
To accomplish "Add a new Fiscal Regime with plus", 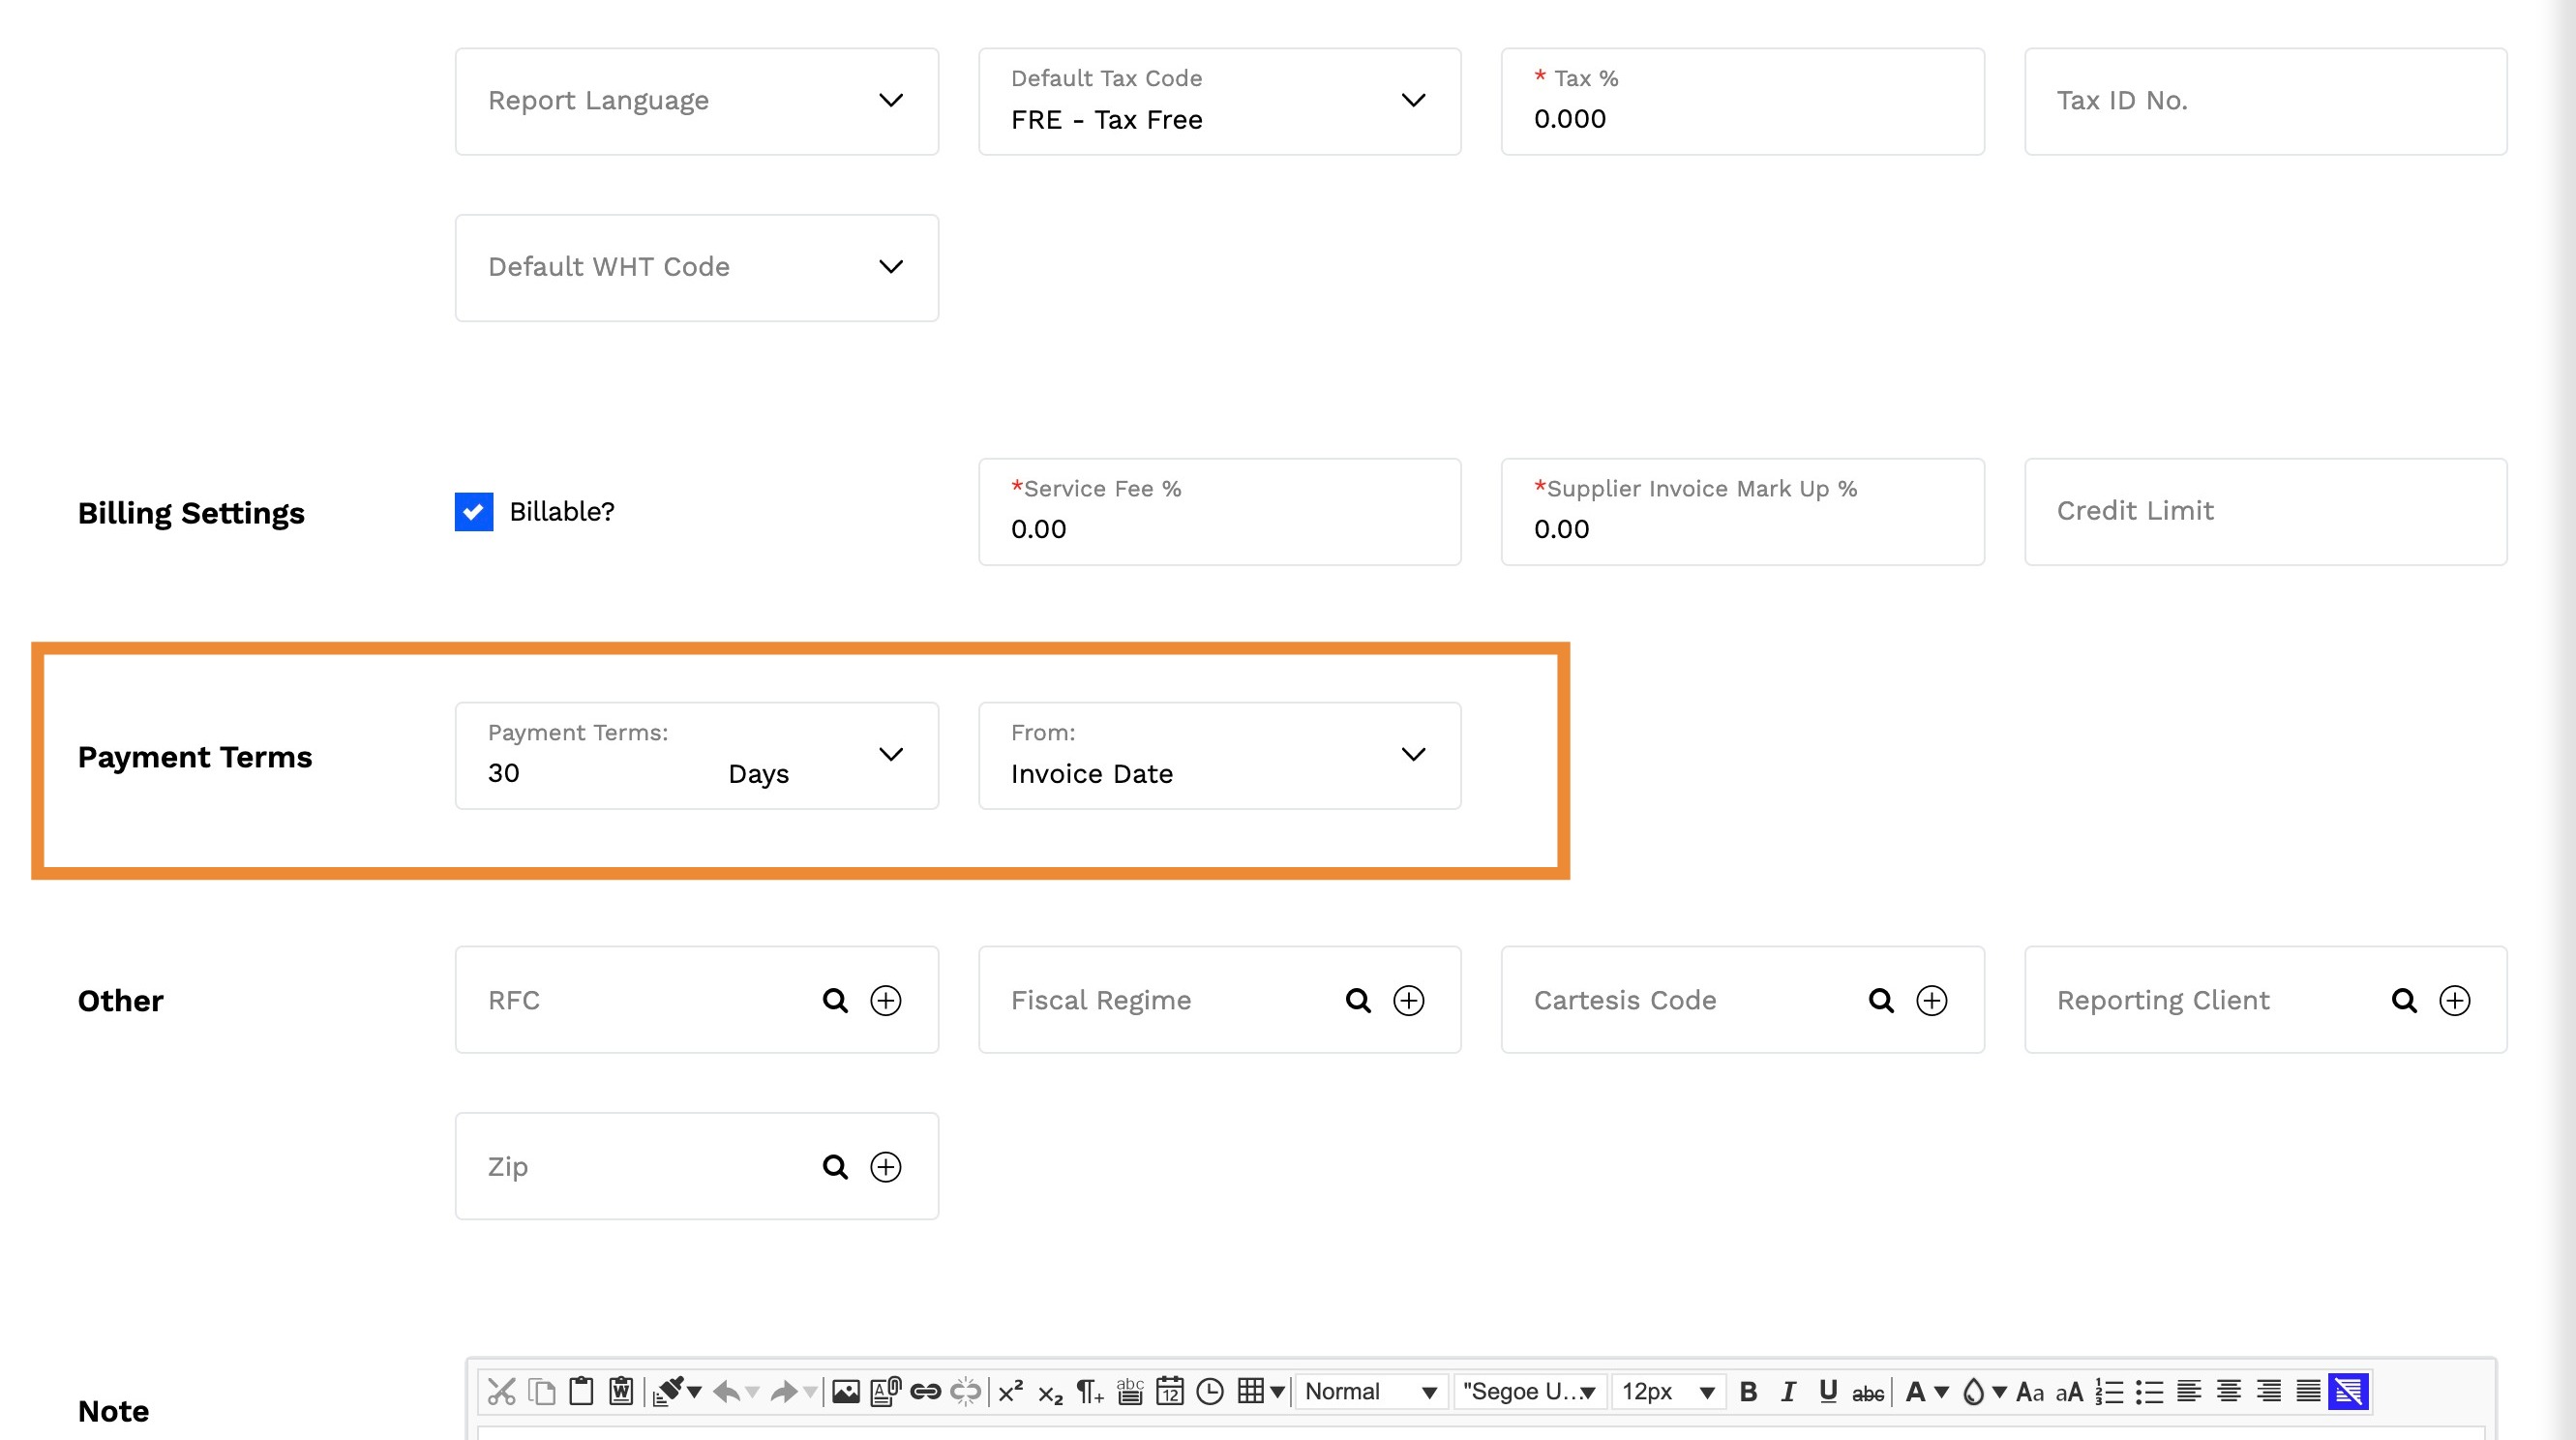I will pyautogui.click(x=1409, y=1000).
